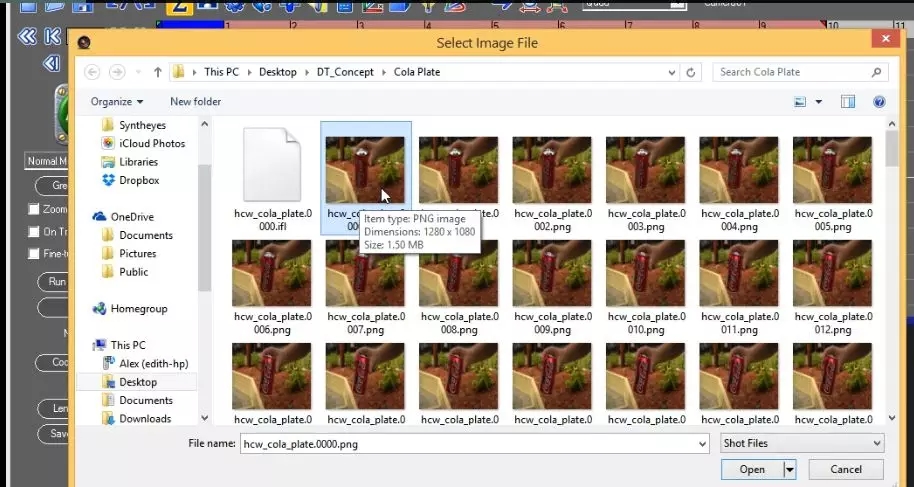The width and height of the screenshot is (914, 487).
Task: Expand the chevron after DT_Concept breadcrumb
Action: 384,72
